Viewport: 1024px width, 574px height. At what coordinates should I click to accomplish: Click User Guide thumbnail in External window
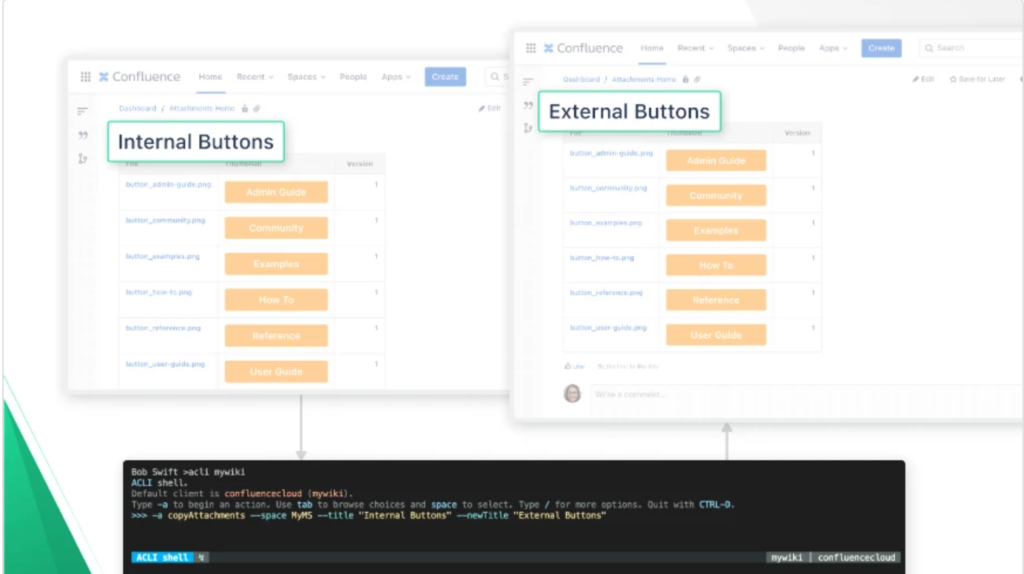(716, 335)
